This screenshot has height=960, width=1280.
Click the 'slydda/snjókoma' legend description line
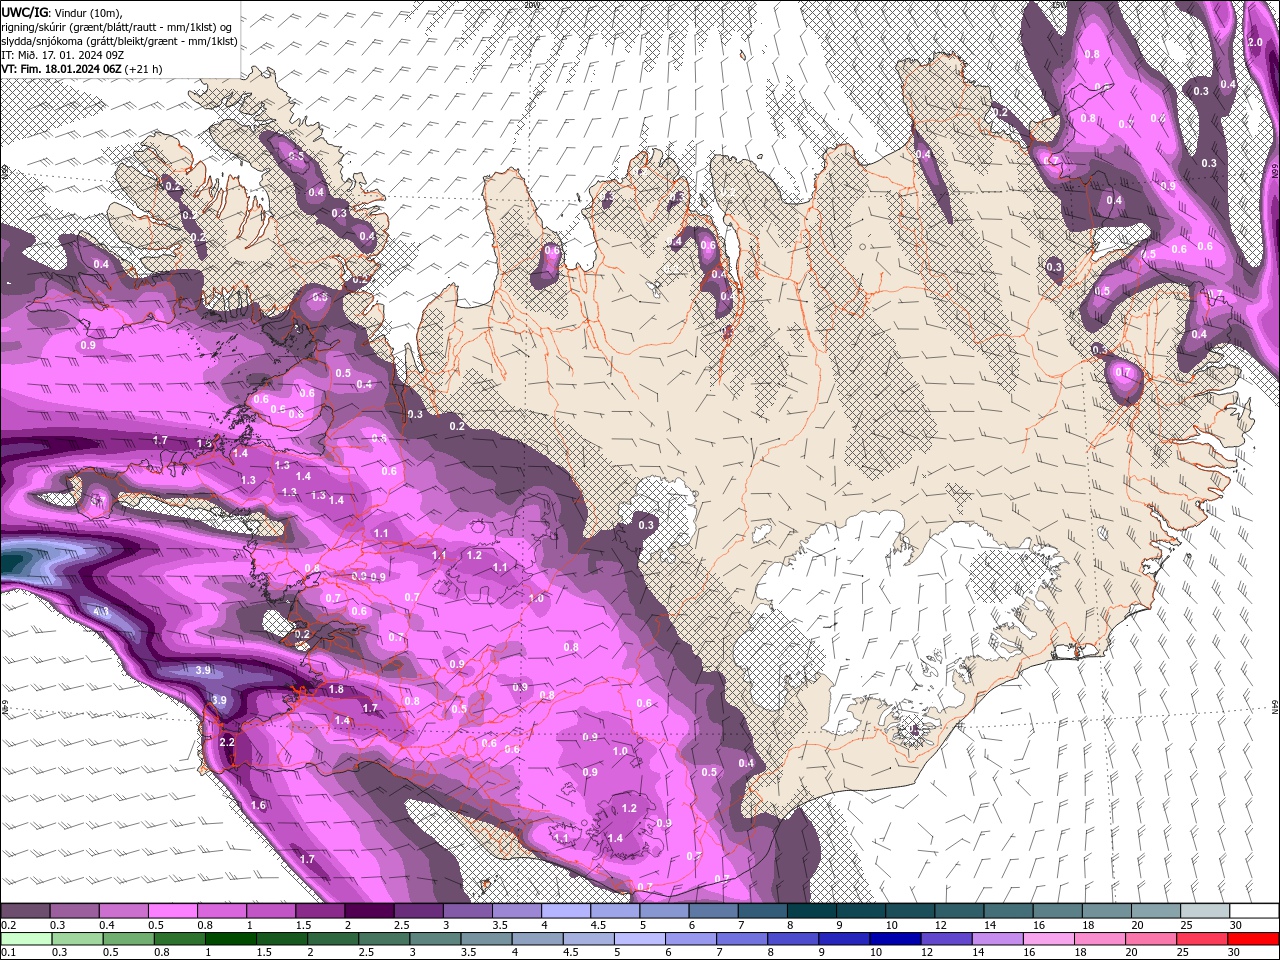[119, 41]
